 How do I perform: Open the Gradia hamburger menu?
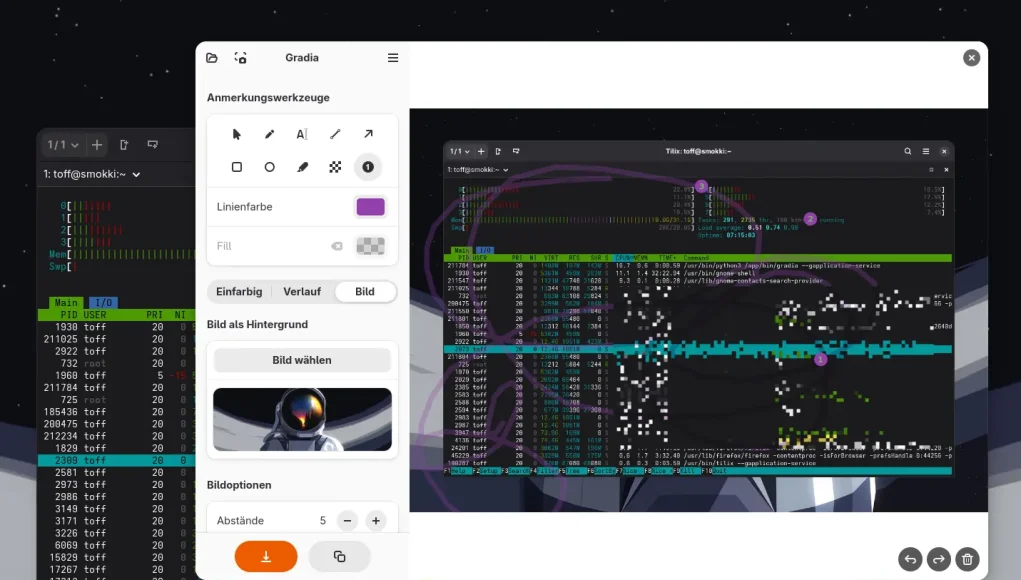pyautogui.click(x=393, y=58)
